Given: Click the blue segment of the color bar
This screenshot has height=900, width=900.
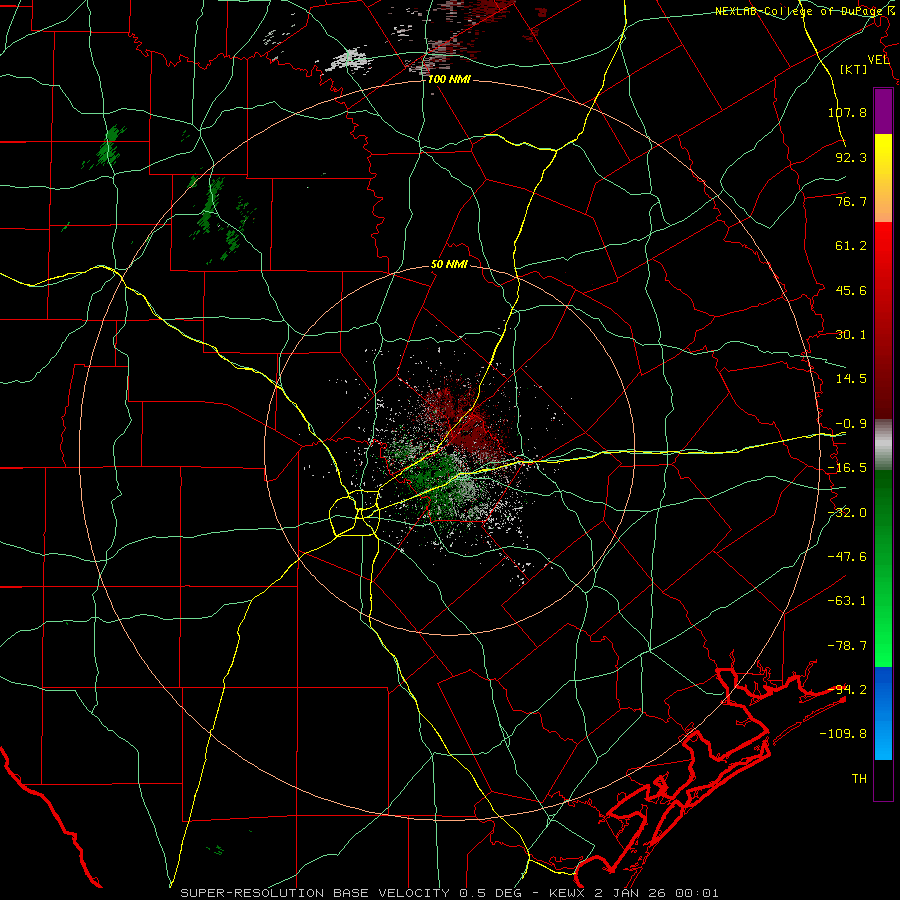Looking at the screenshot, I should pyautogui.click(x=883, y=713).
